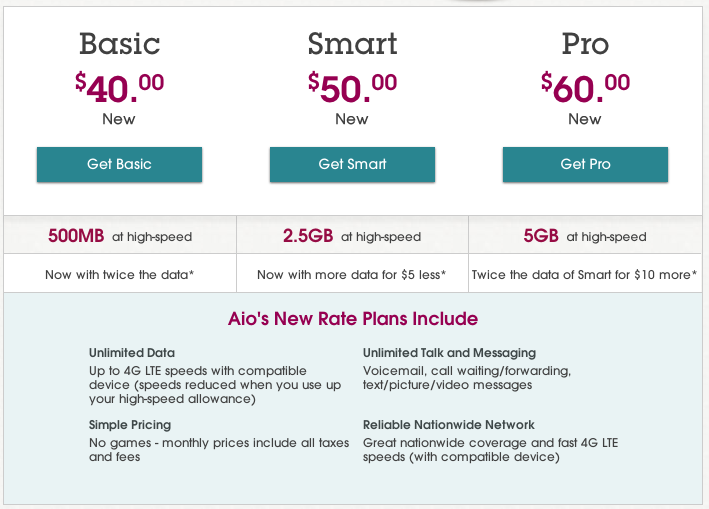Select the 2.5GB at high-speed cell
Screen dimensions: 709x509
click(352, 237)
